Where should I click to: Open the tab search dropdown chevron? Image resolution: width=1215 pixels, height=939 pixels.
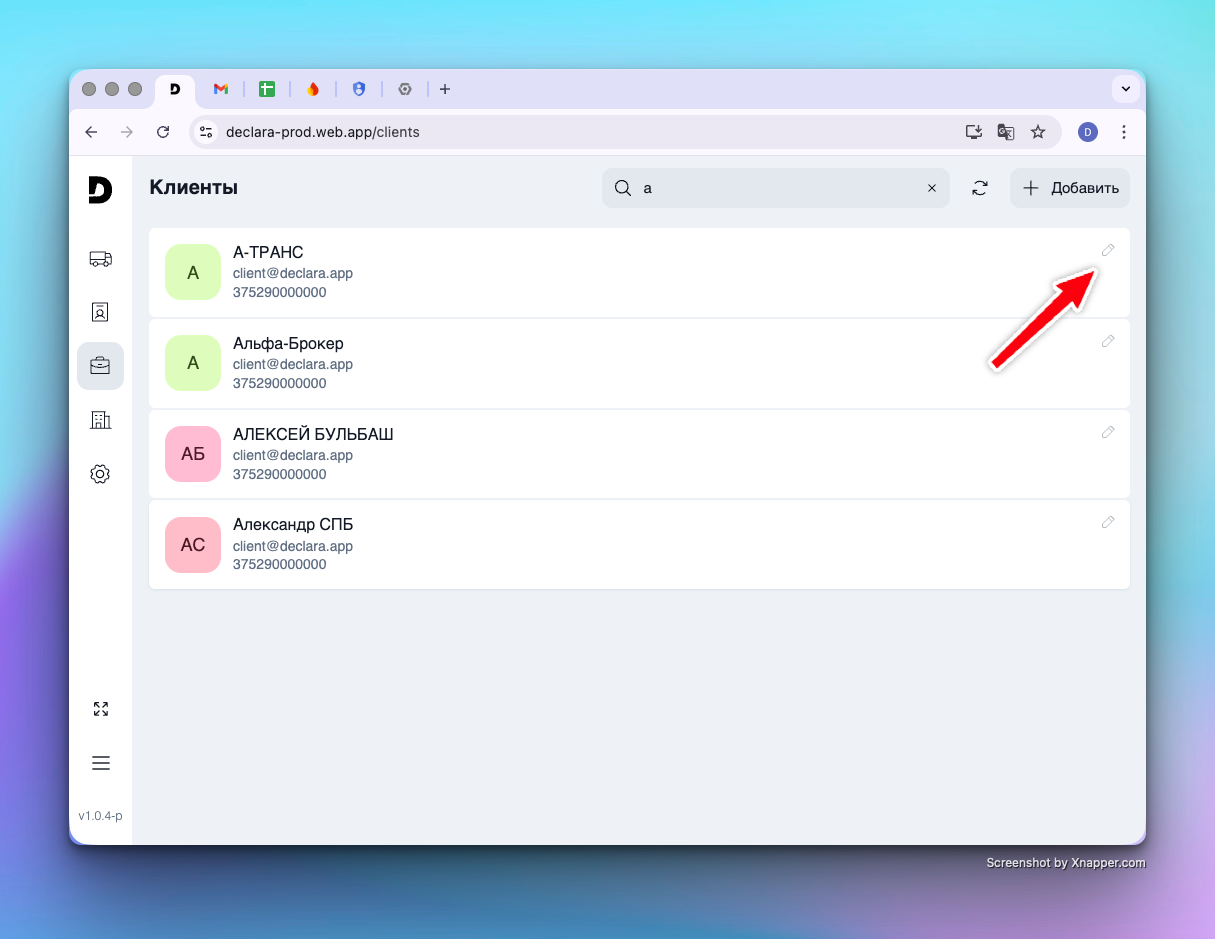click(1126, 89)
